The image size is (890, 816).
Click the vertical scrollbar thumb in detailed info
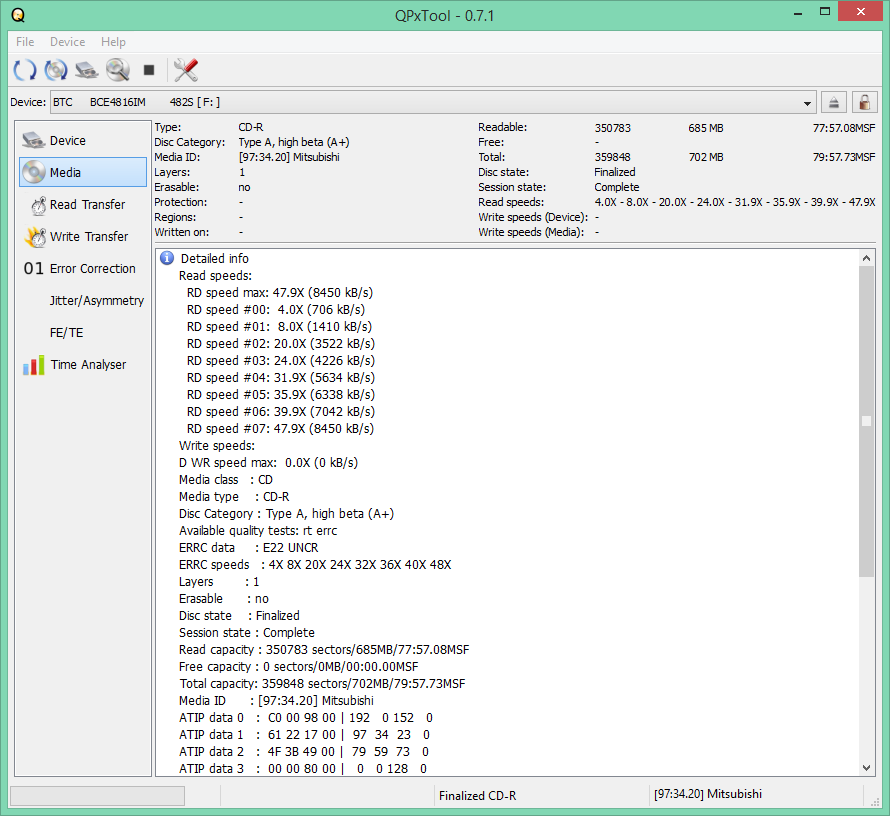point(866,422)
